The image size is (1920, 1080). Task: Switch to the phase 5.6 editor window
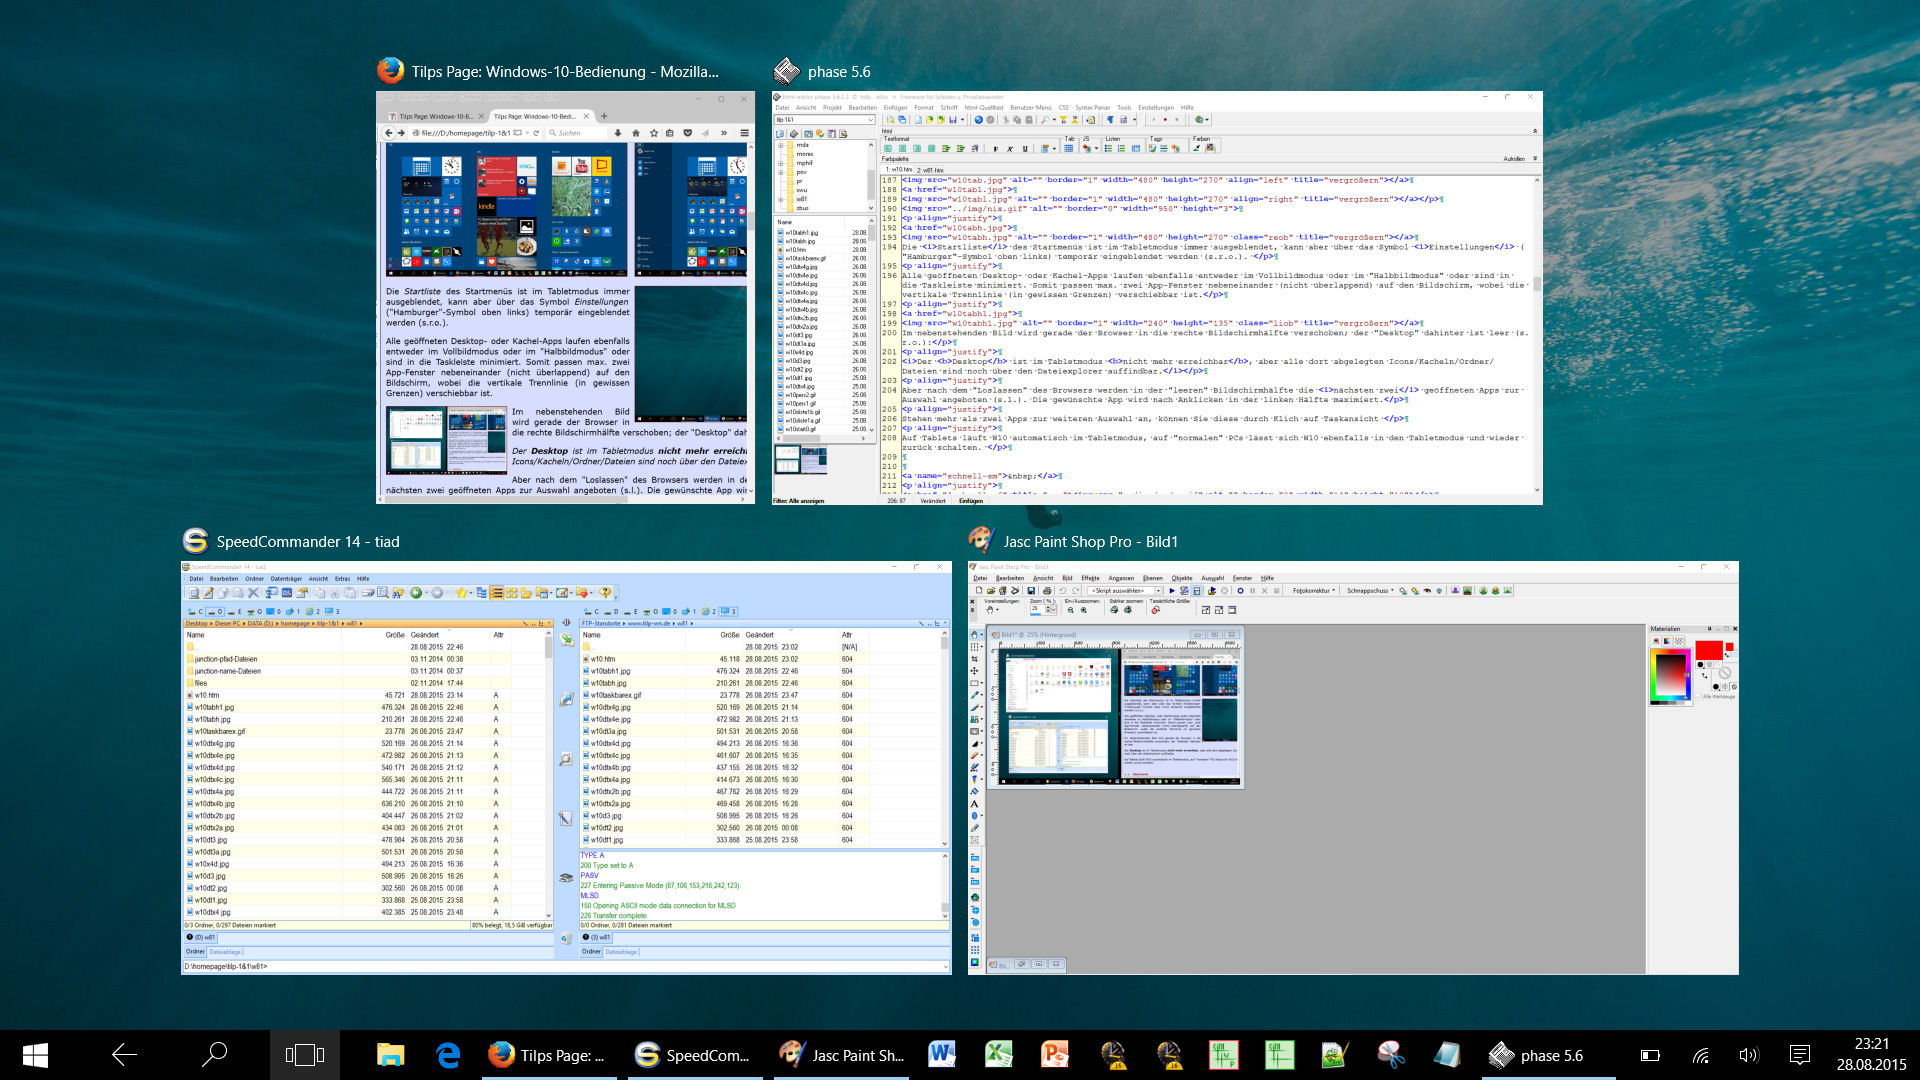(1157, 297)
